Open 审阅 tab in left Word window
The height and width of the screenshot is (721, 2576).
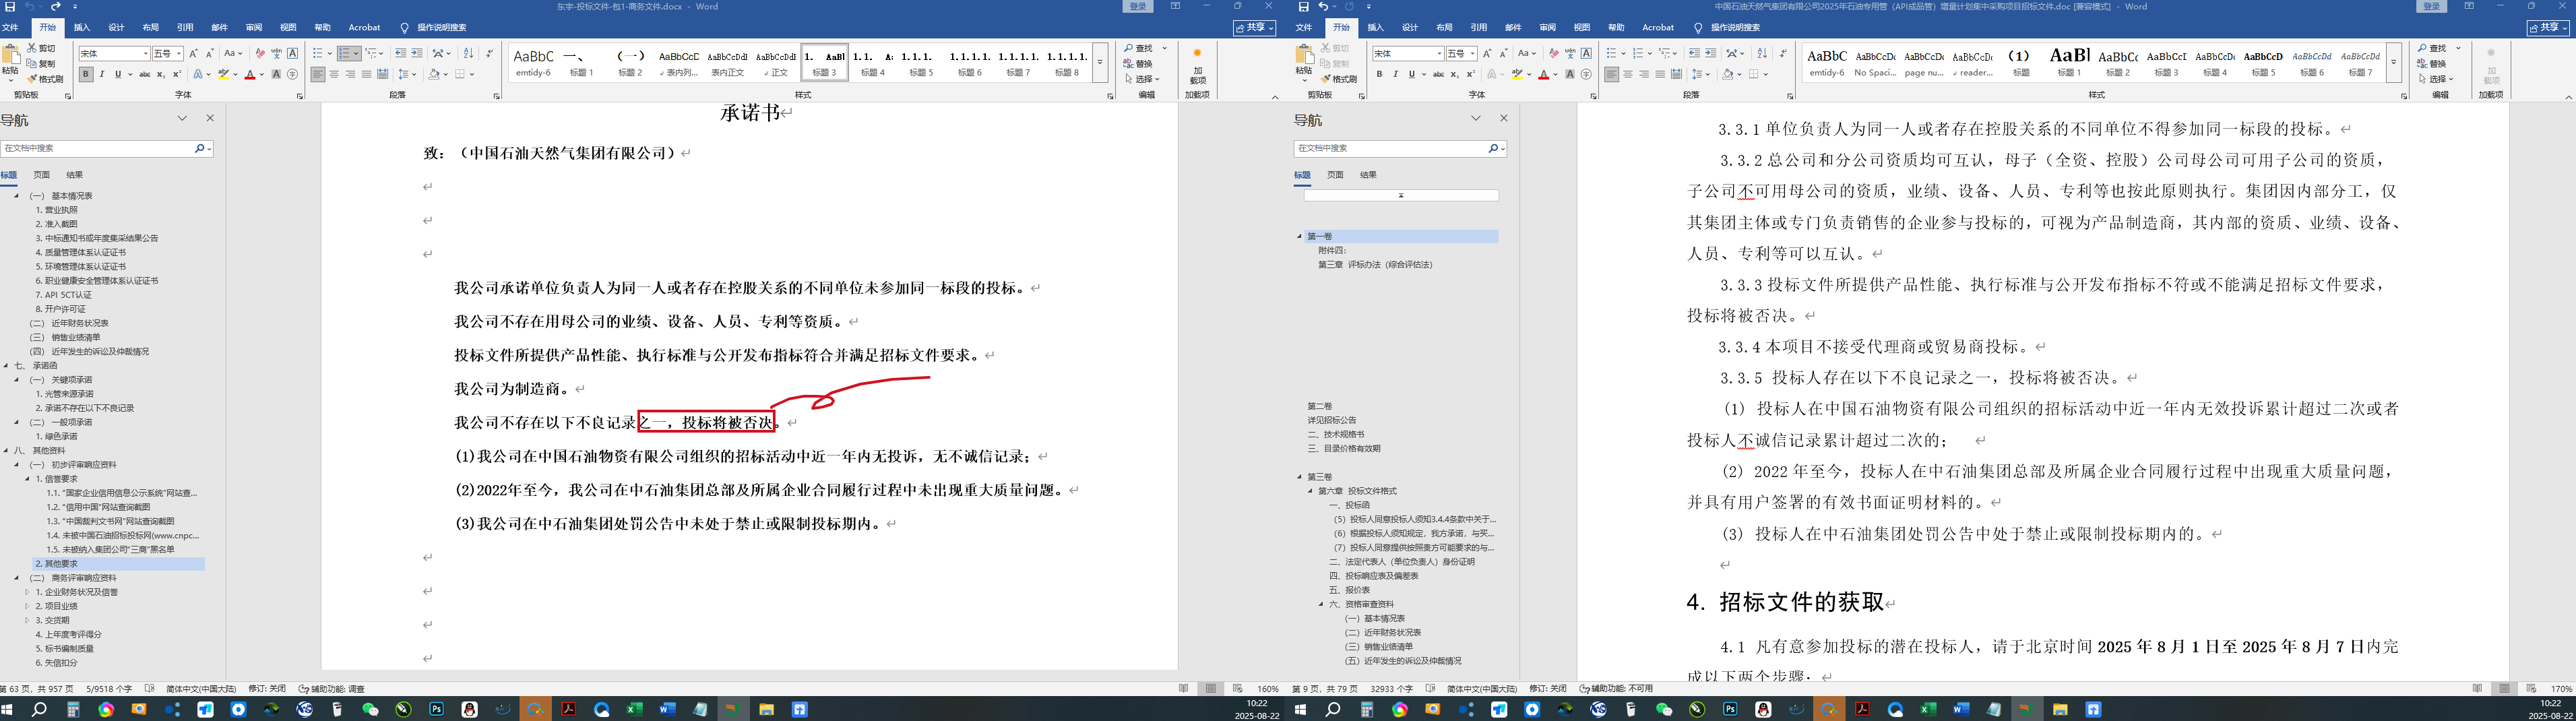254,28
